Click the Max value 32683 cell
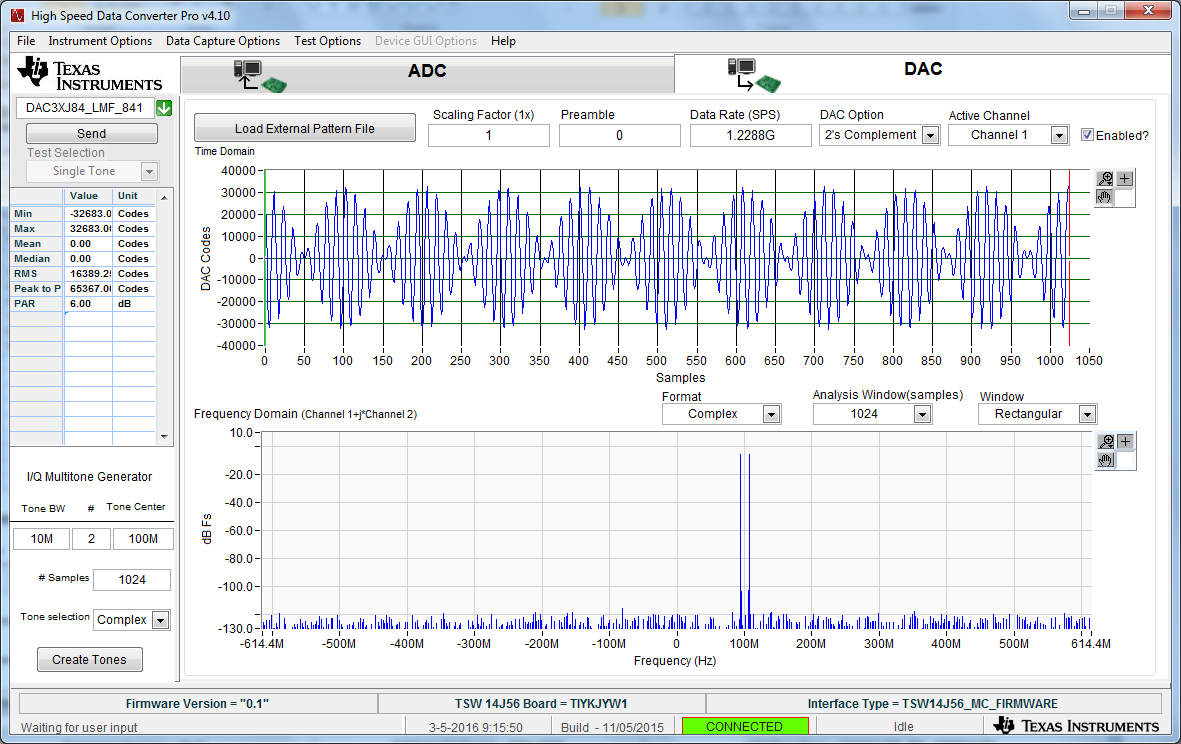 coord(88,229)
